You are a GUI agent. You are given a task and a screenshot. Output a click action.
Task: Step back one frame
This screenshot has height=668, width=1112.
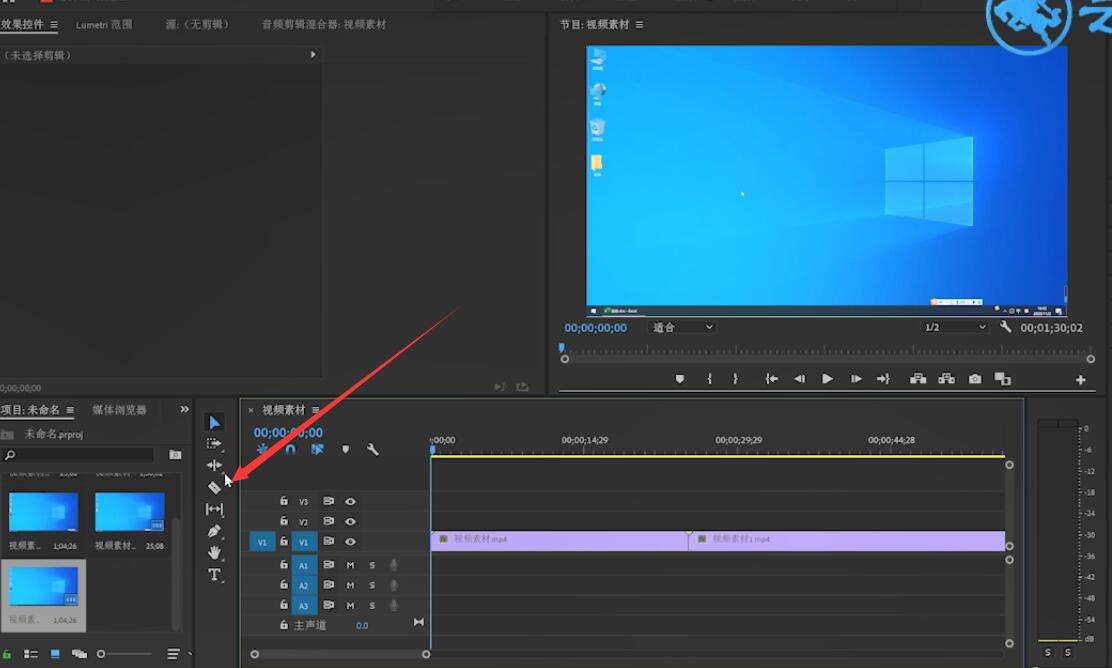(799, 379)
